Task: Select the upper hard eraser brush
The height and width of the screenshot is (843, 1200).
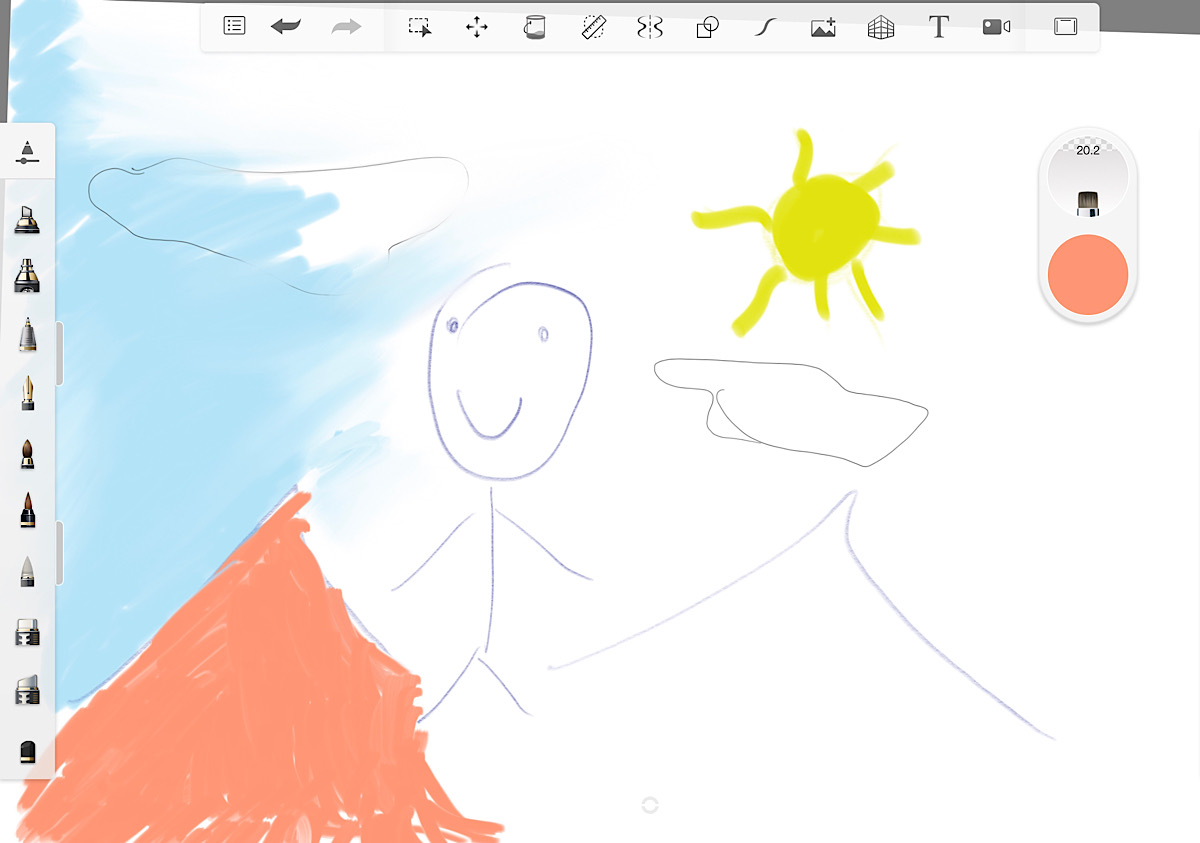Action: coord(27,632)
